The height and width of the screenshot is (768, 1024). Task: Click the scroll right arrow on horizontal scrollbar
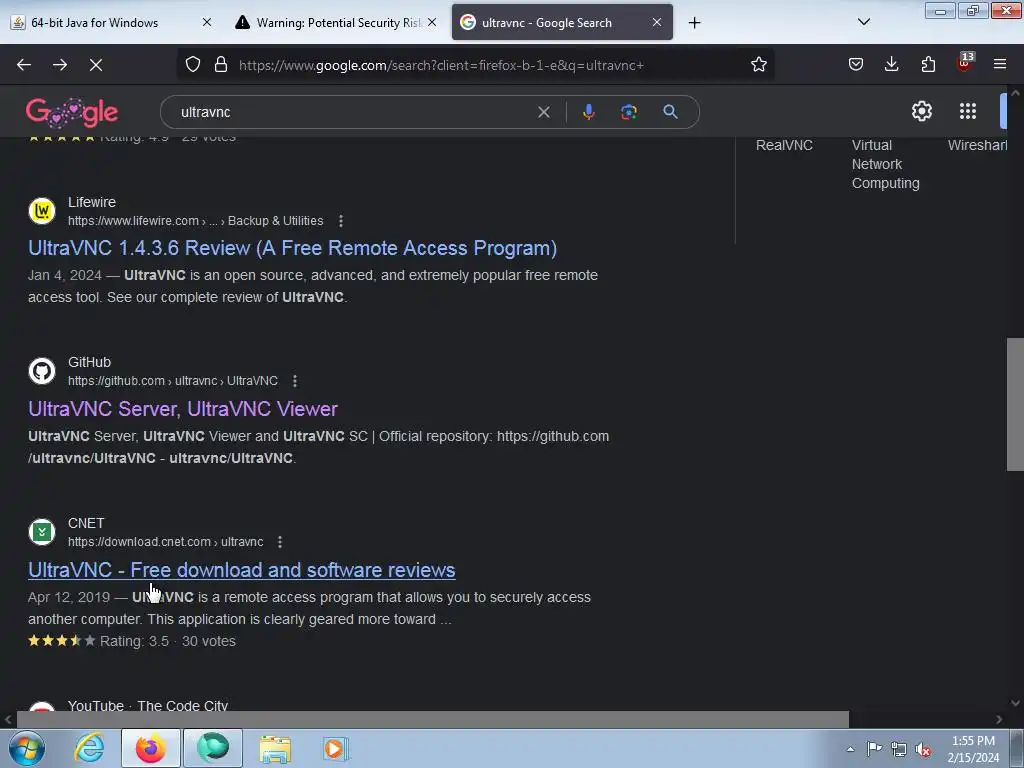point(999,720)
